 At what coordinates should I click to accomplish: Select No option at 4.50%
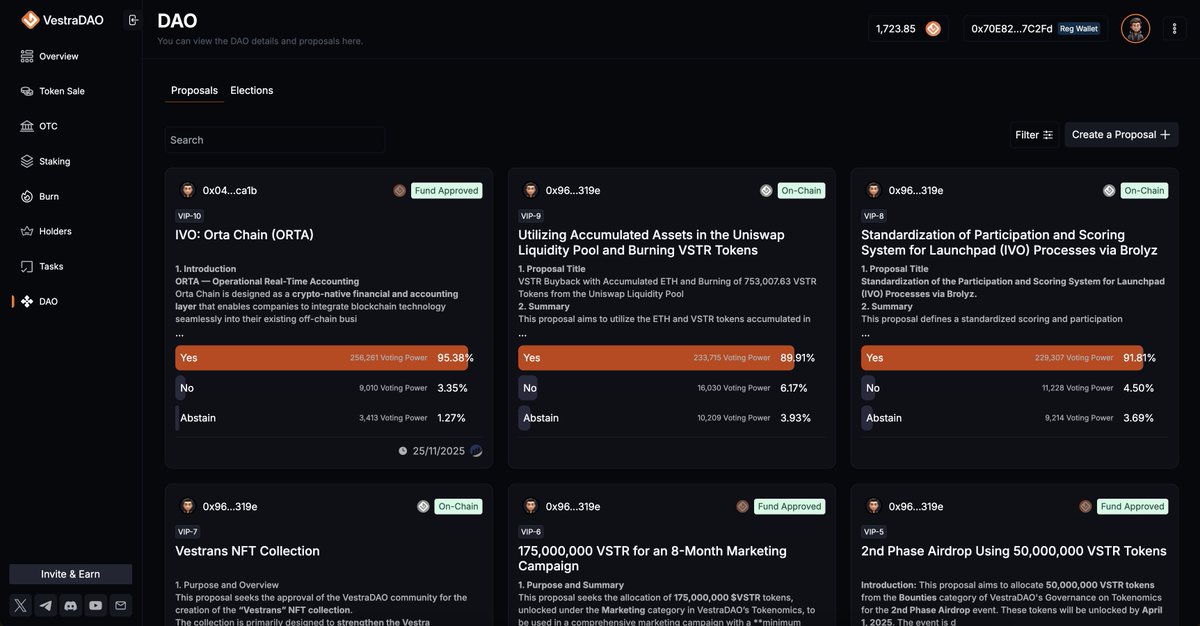1011,388
